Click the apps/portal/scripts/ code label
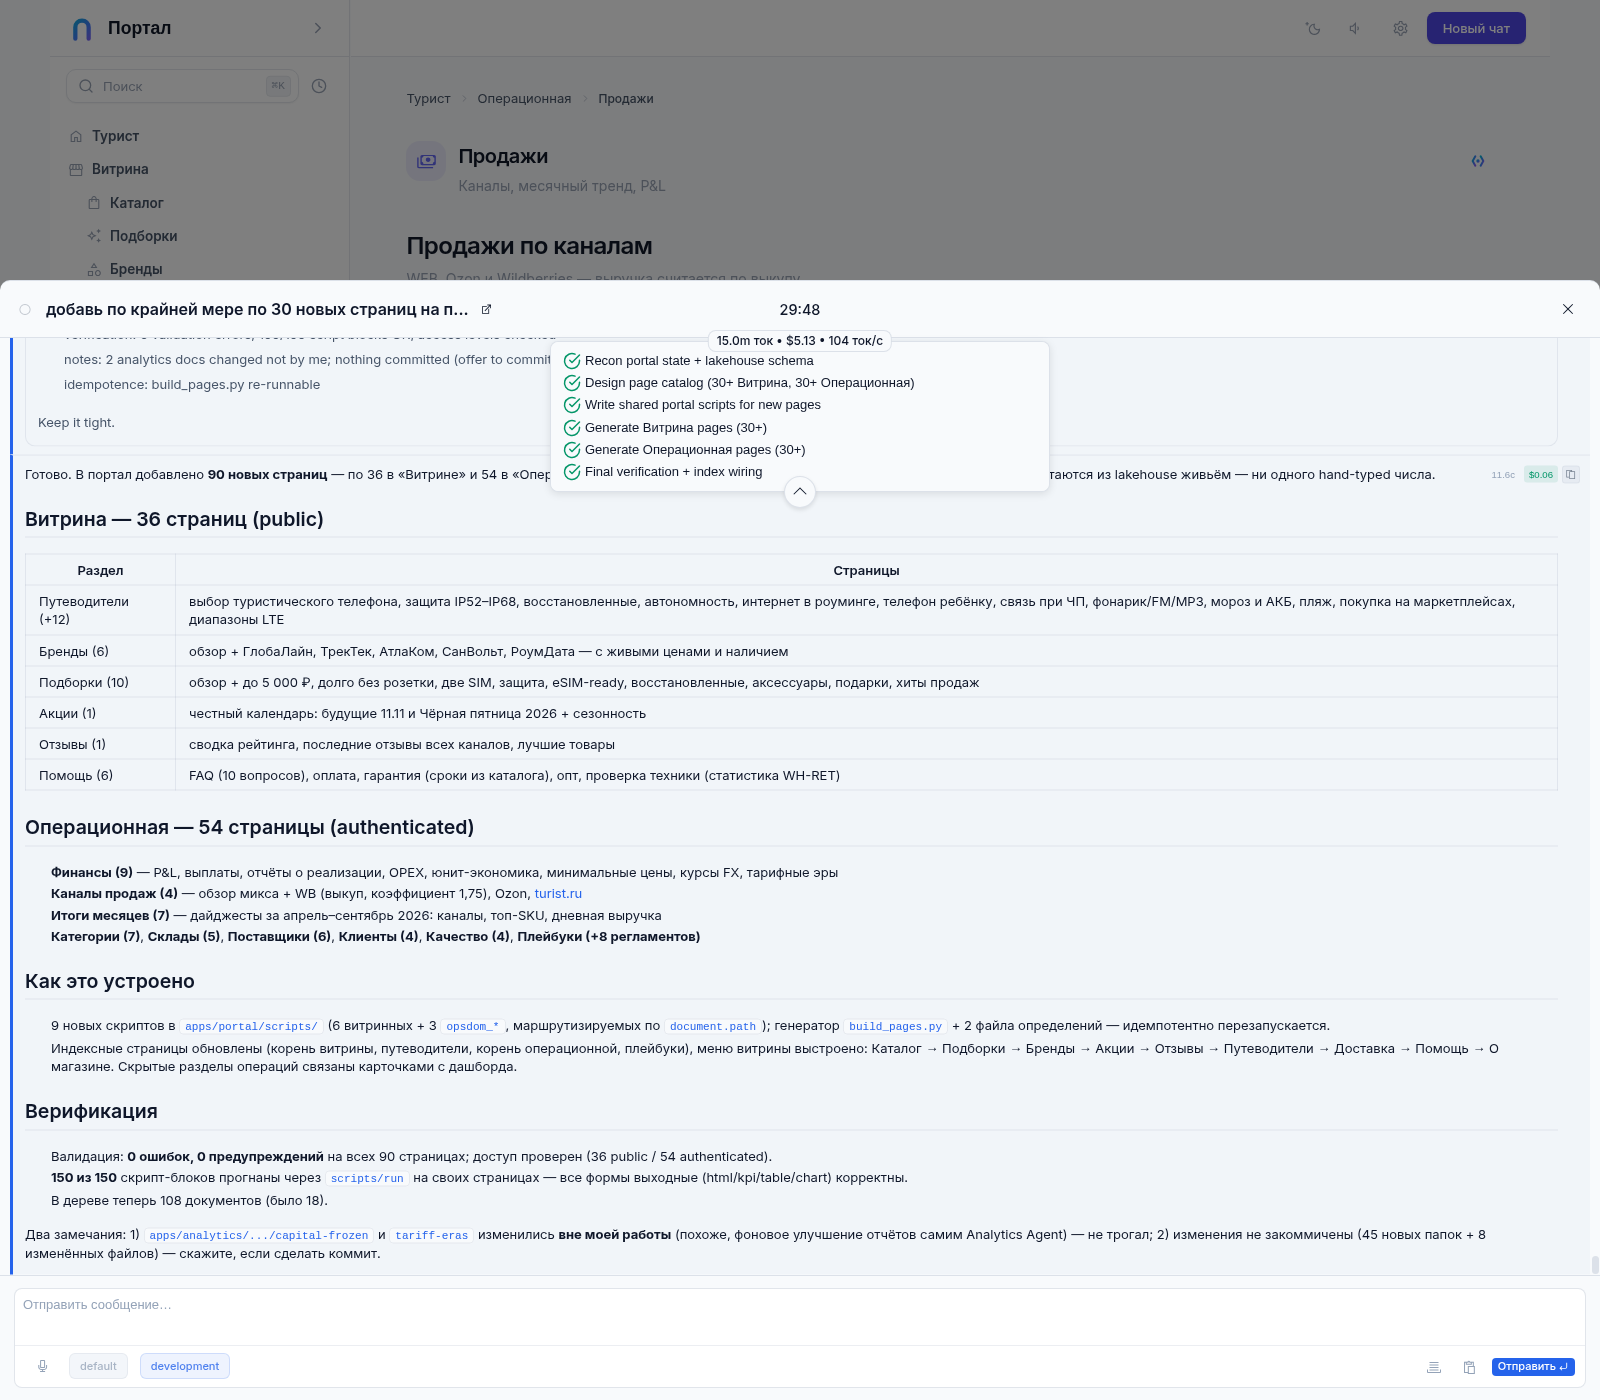 [x=251, y=1026]
